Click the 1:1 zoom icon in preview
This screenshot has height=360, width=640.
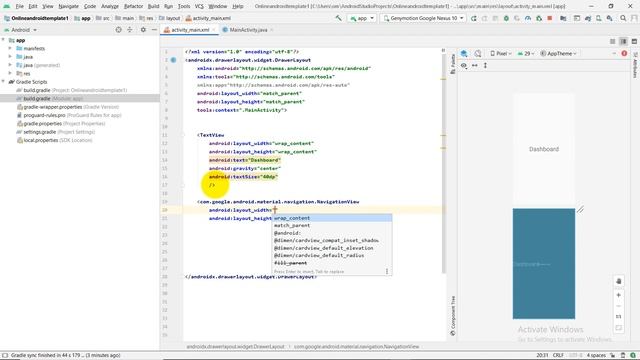coord(619,317)
